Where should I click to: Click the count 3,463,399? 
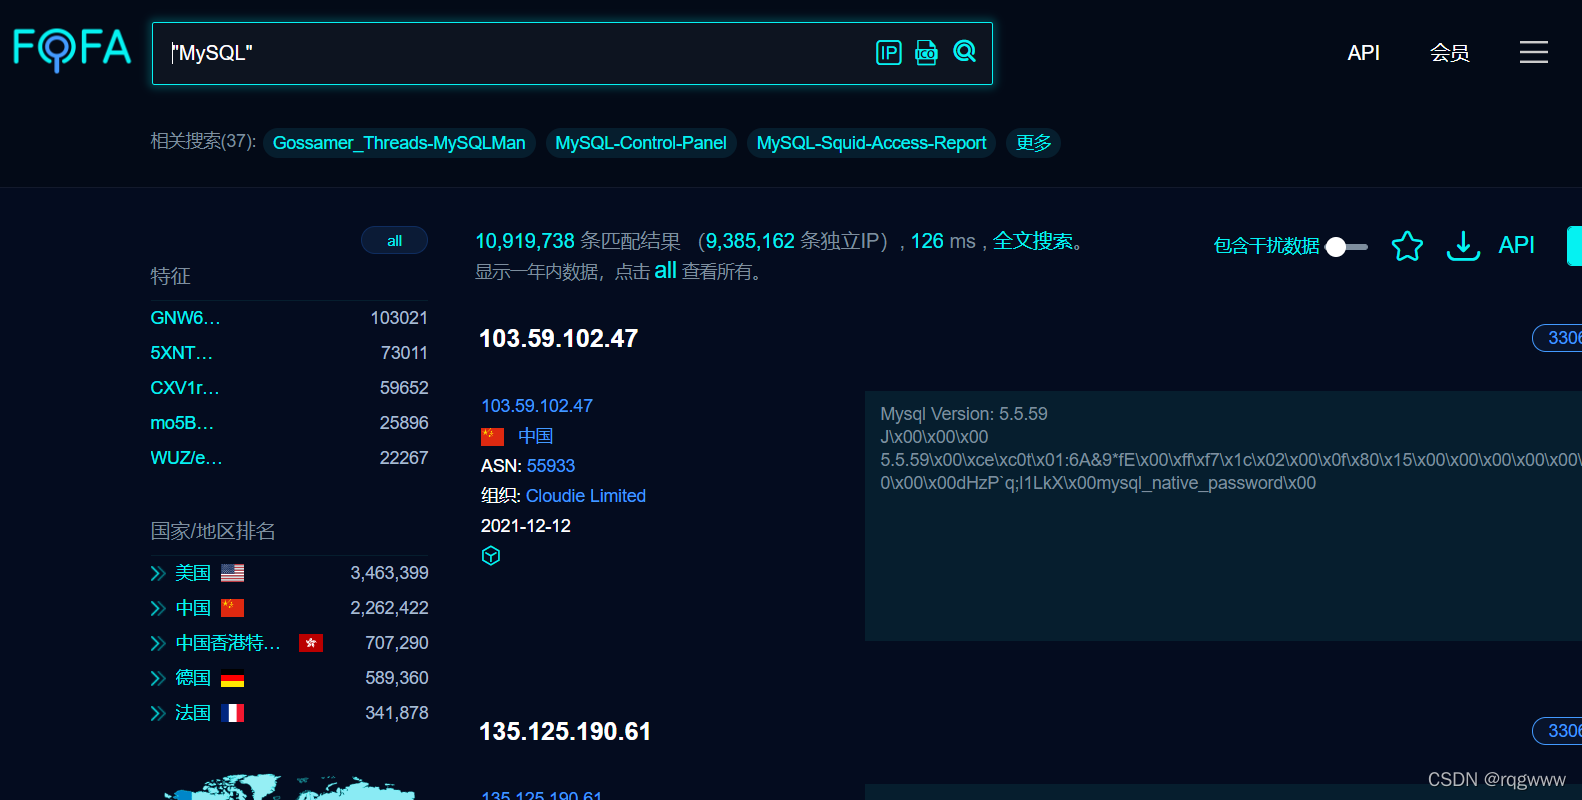(x=389, y=573)
